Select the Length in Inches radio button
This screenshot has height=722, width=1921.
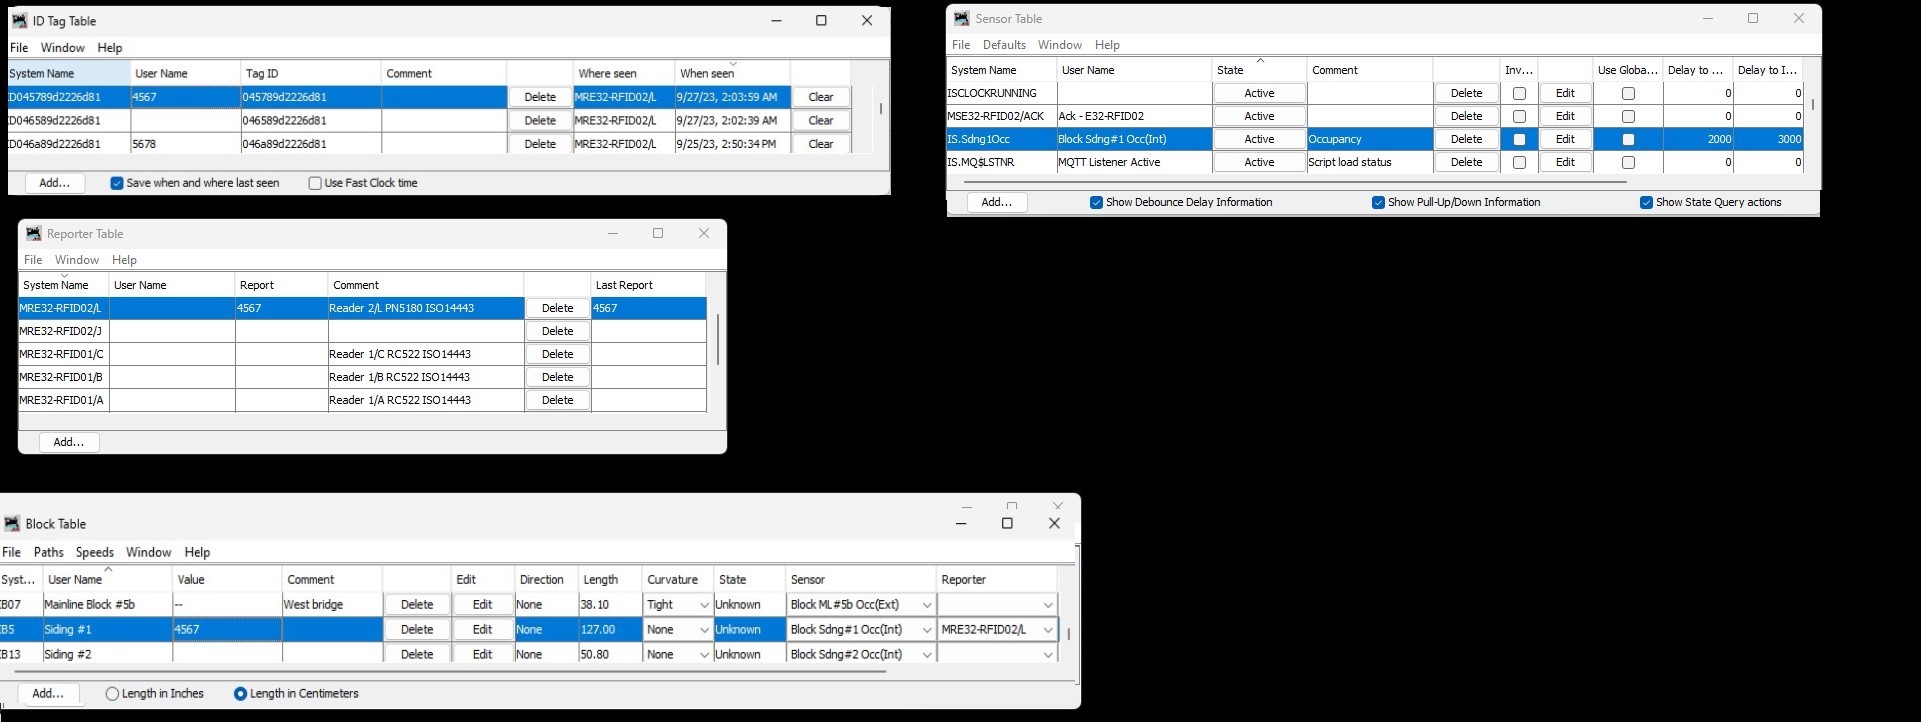pos(112,694)
